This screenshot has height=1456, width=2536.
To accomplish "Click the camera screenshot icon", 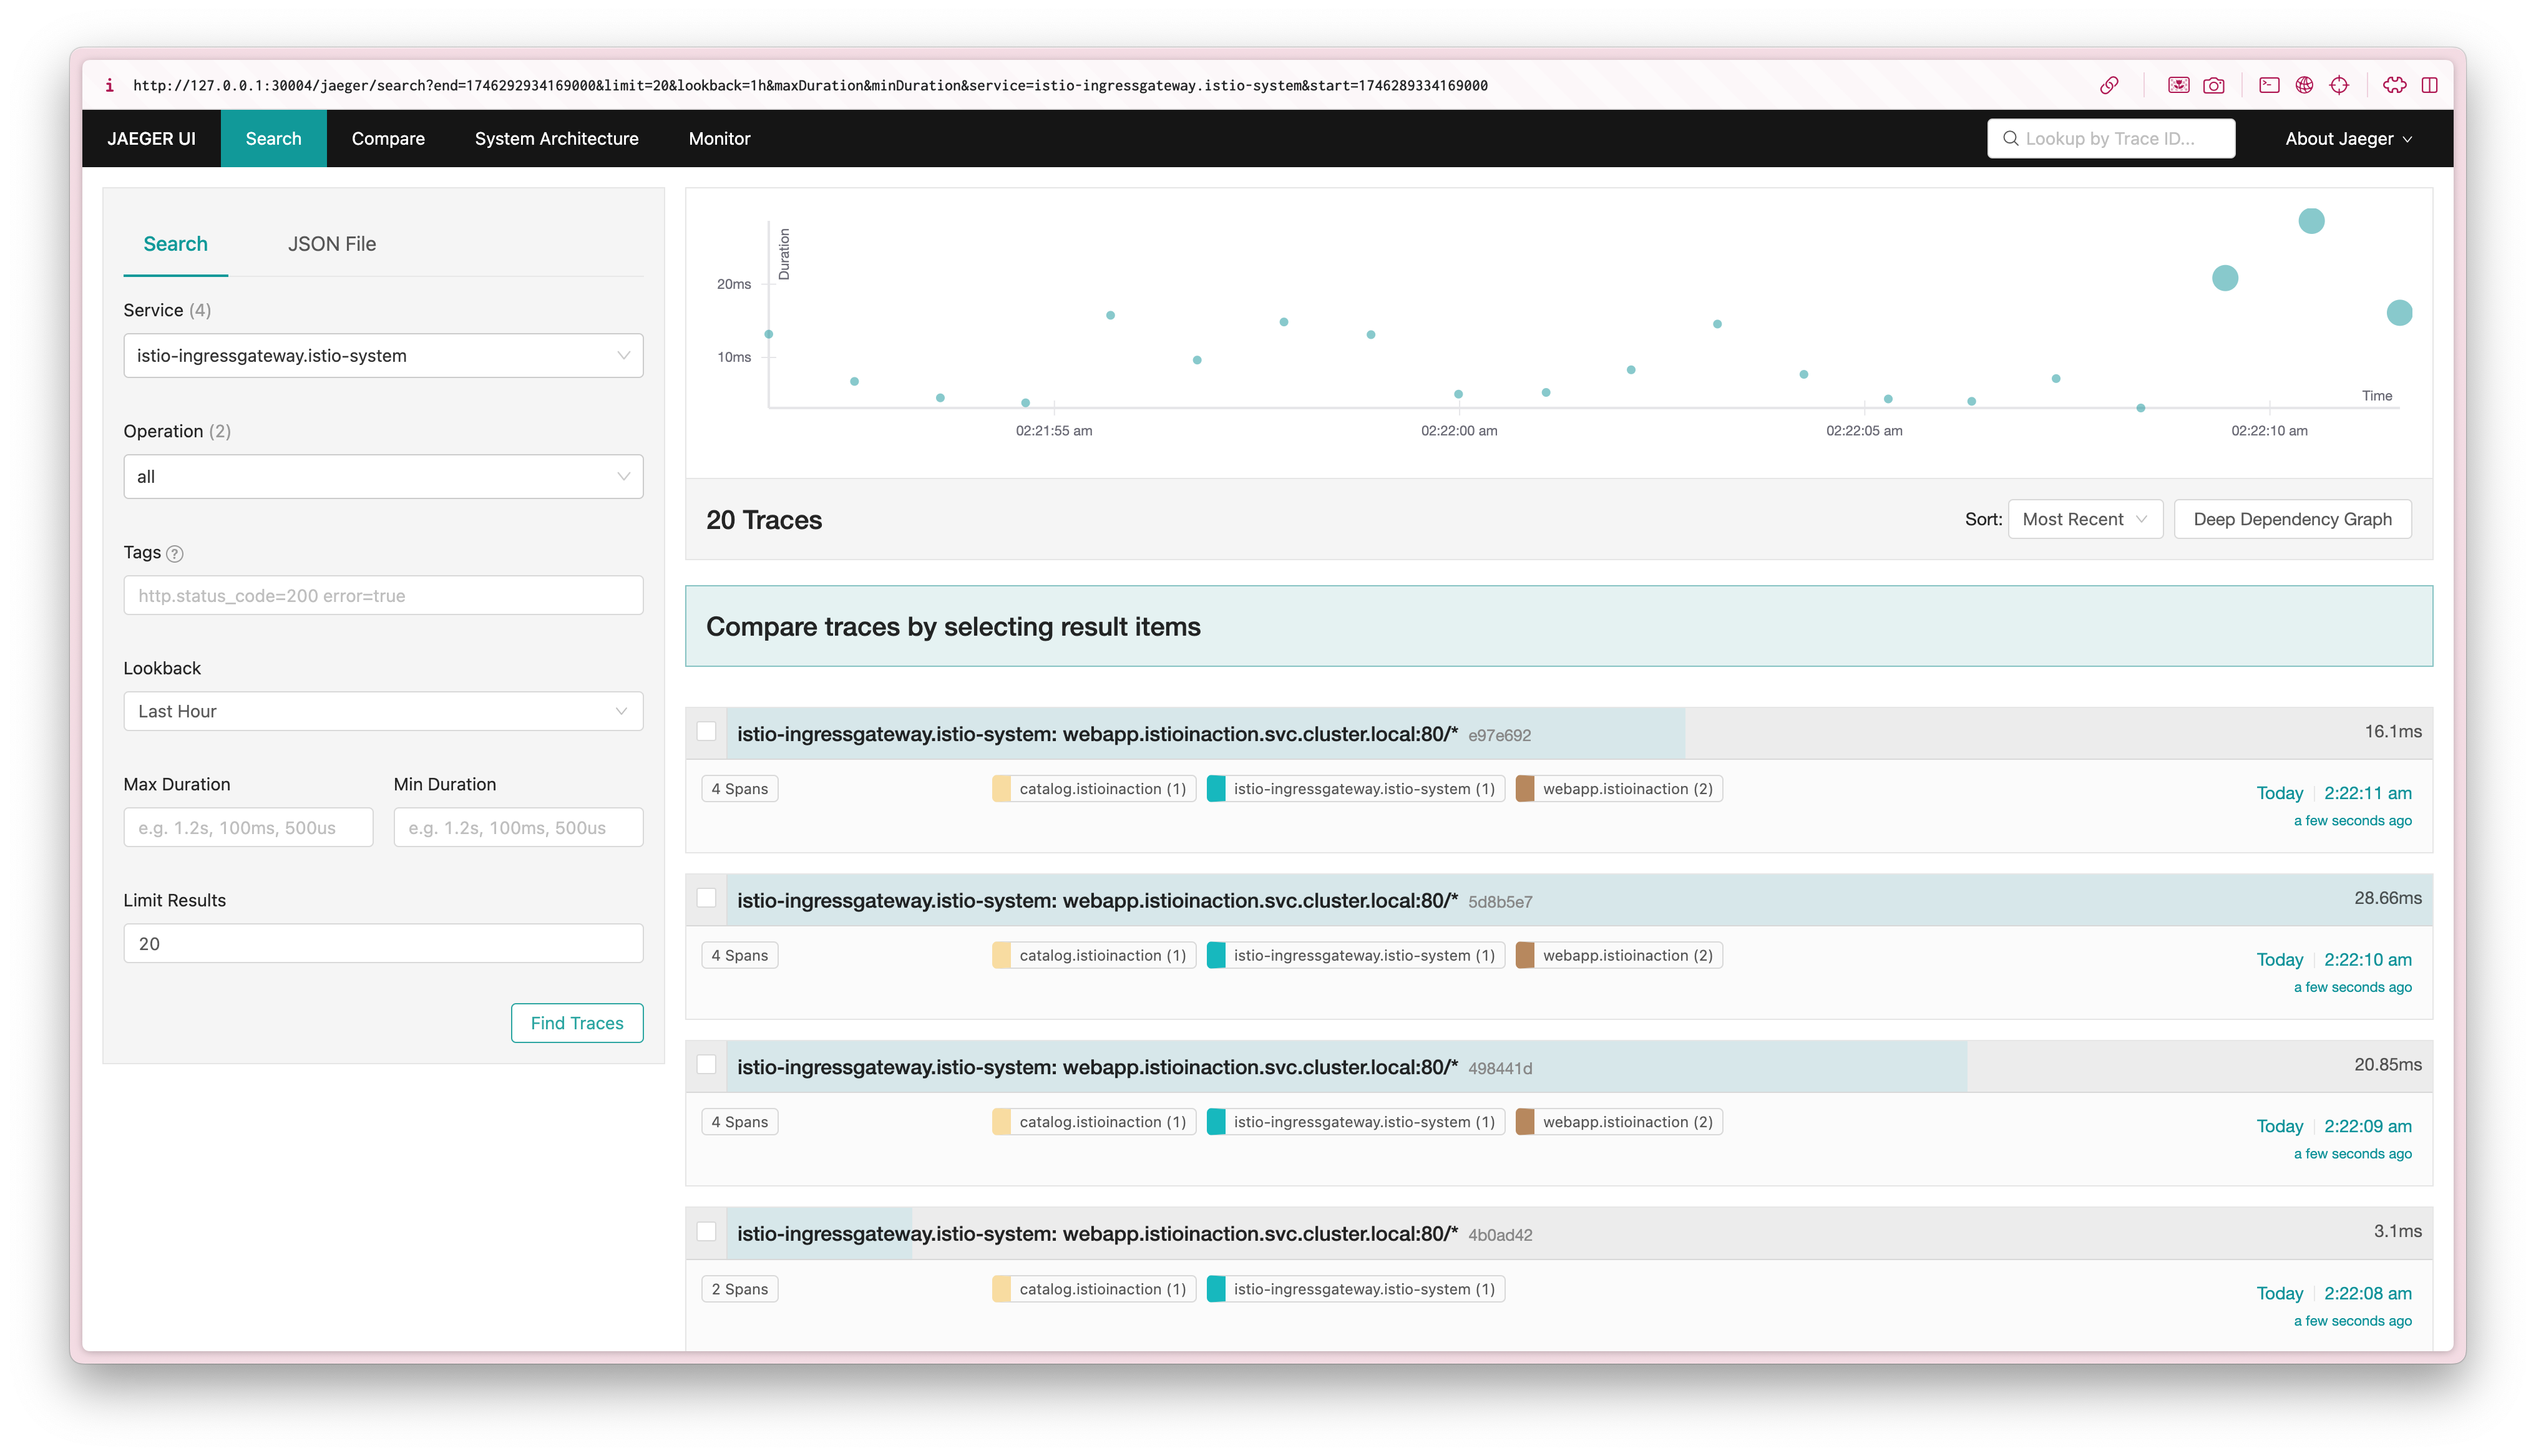I will coord(2214,85).
